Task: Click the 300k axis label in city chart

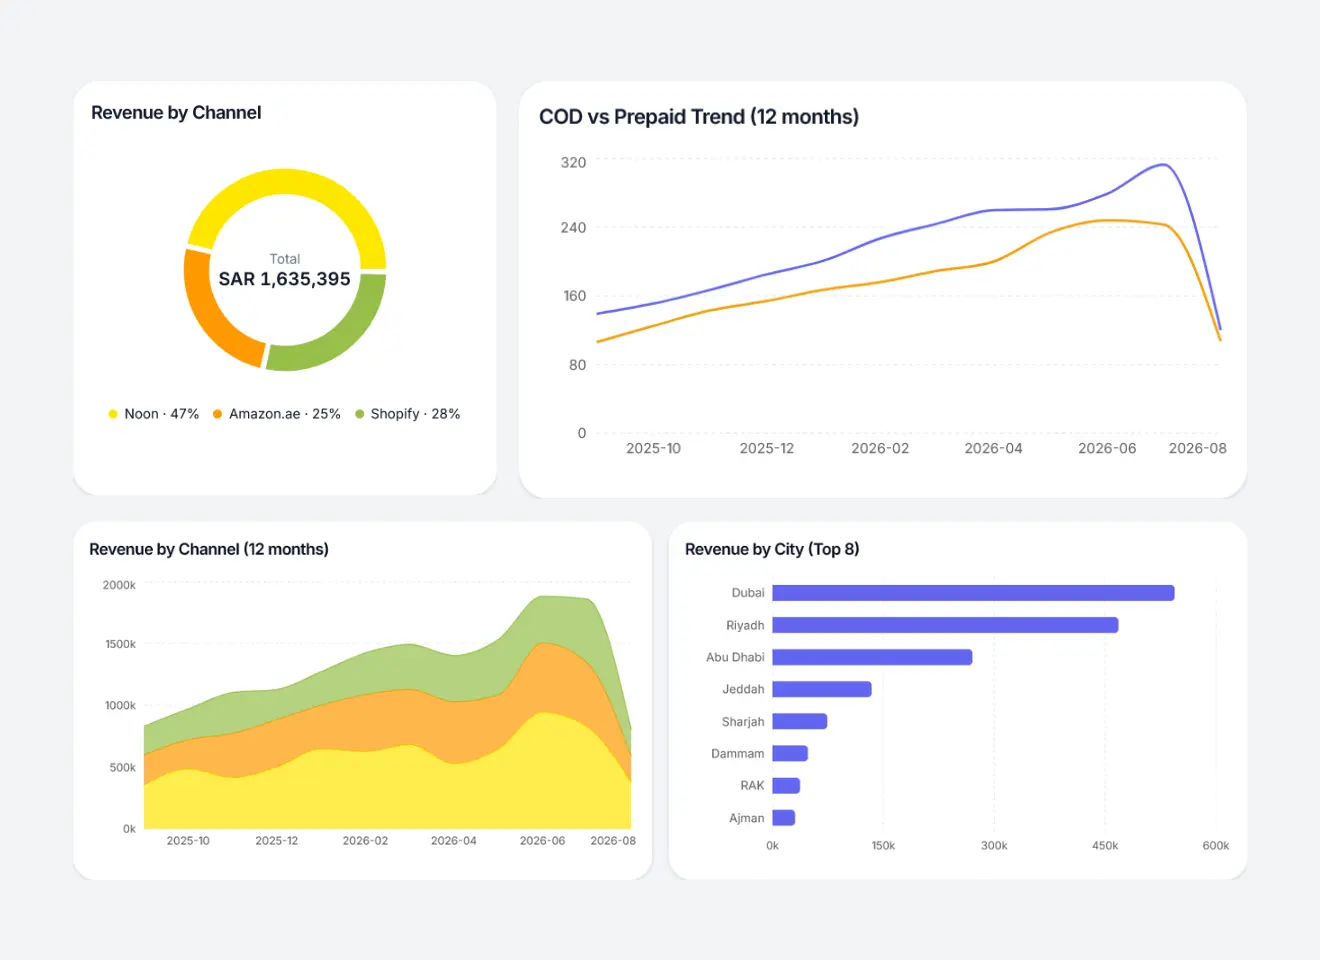Action: 994,845
